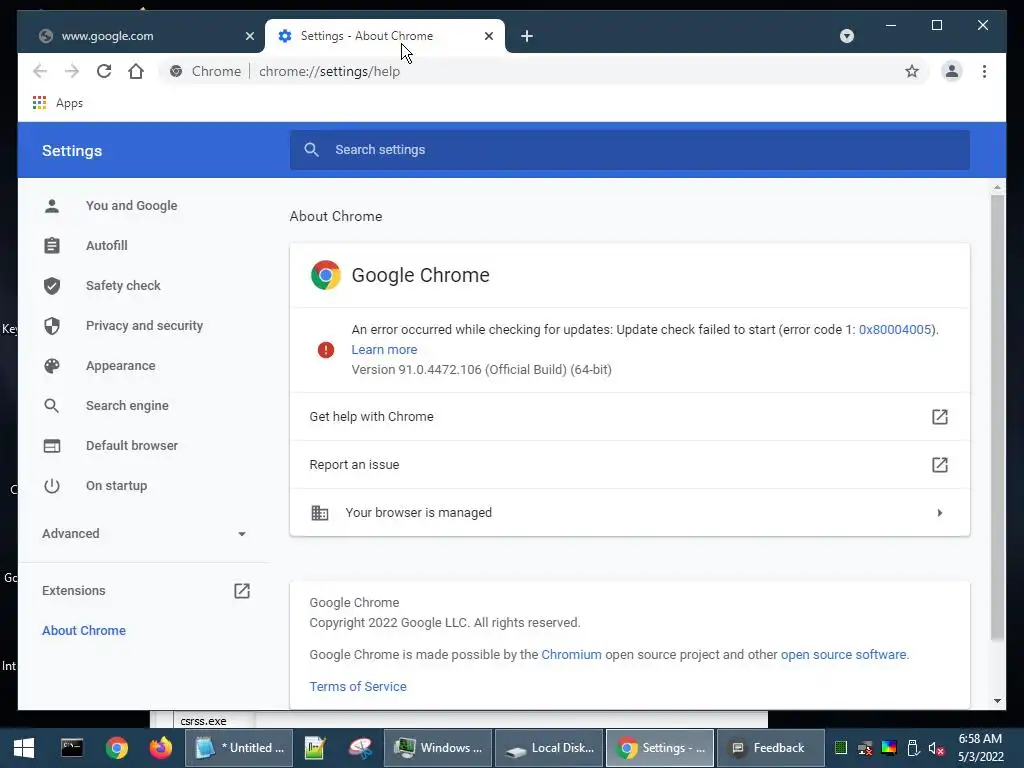
Task: Reload the current page
Action: (x=104, y=71)
